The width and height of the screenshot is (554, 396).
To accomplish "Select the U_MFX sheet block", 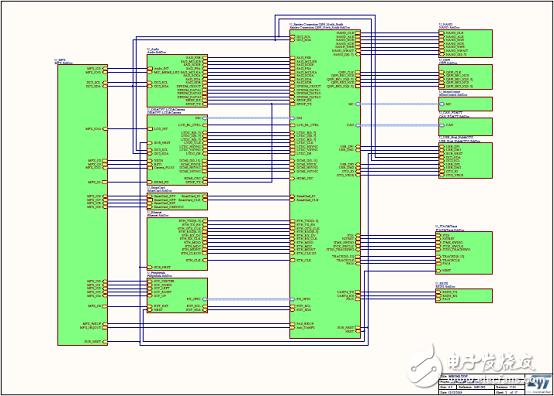I will tap(82, 205).
